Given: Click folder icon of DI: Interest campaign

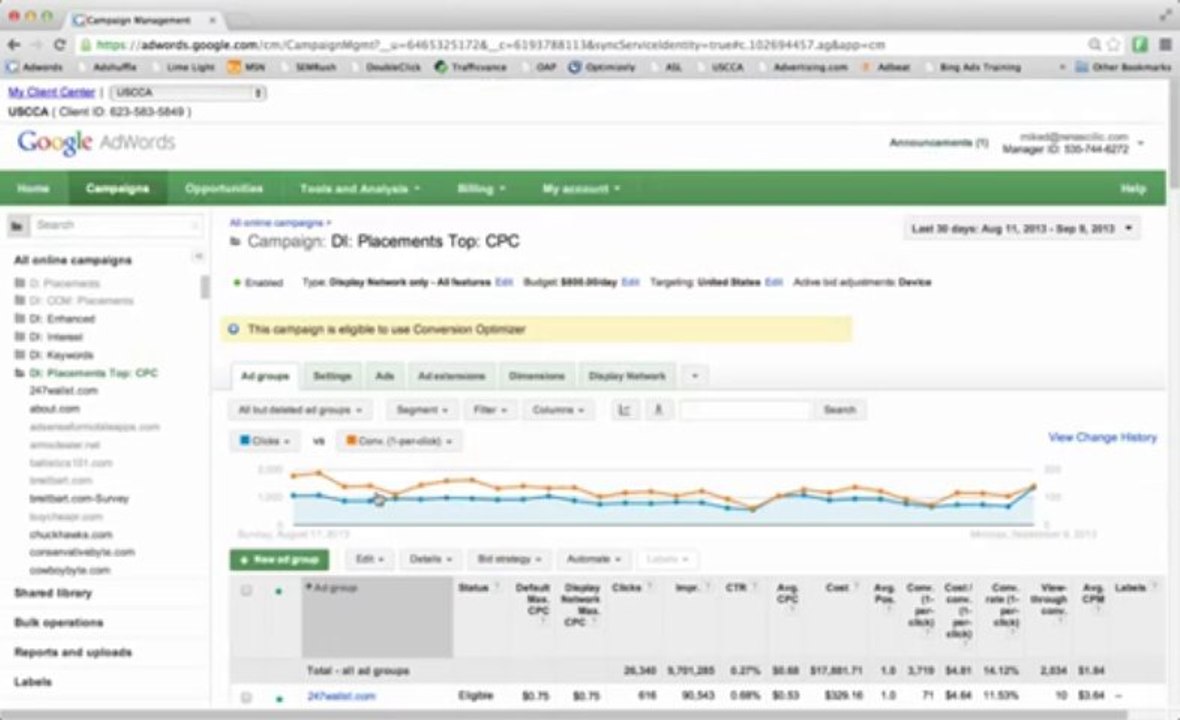Looking at the screenshot, I should click(x=20, y=336).
